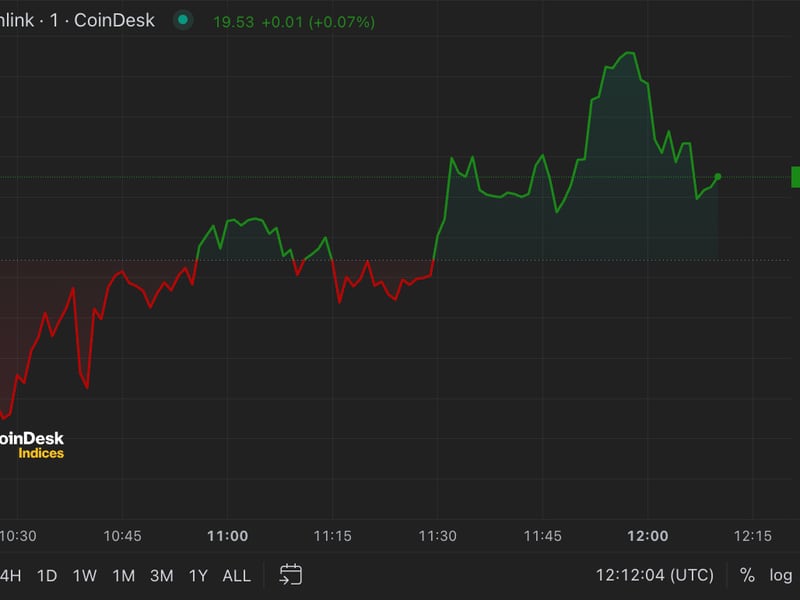Viewport: 800px width, 600px height.
Task: Click the 11:00 time axis label
Action: point(227,536)
